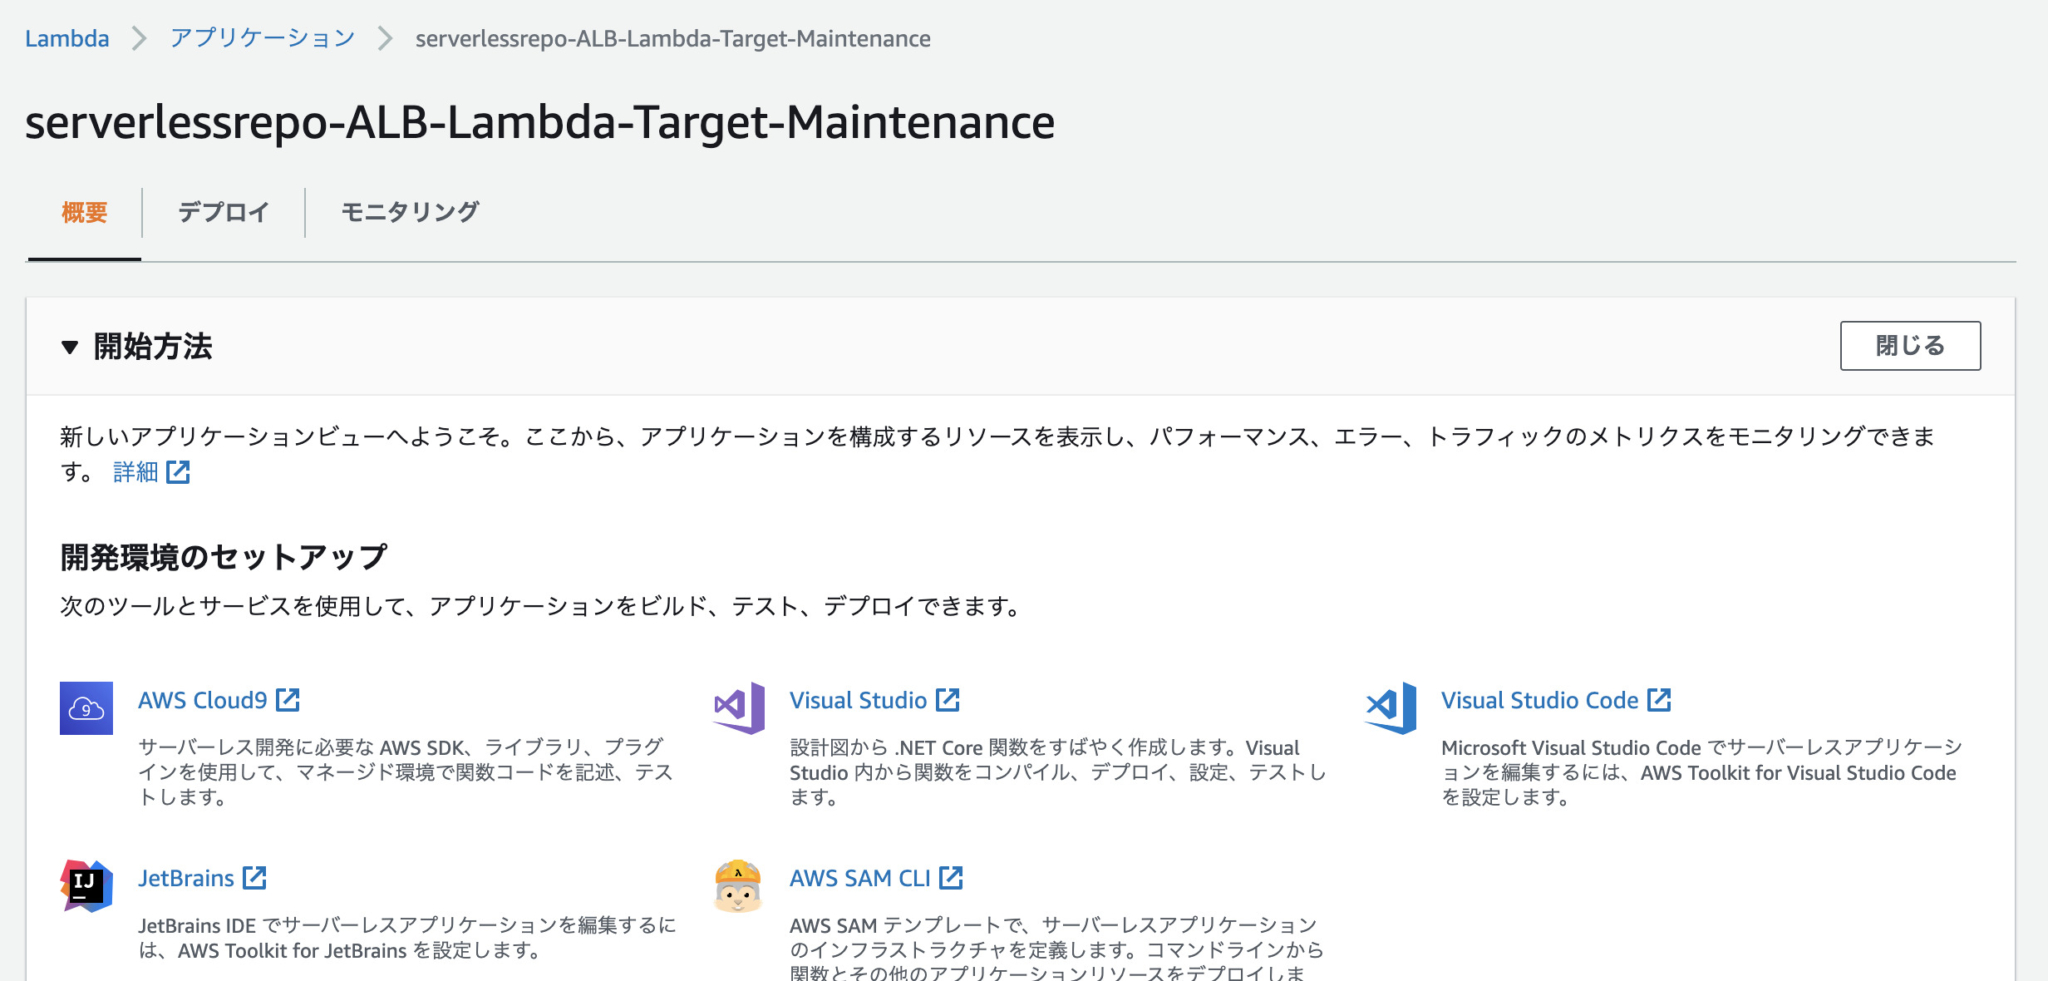The image size is (2048, 981).
Task: Switch to the デプロイ tab
Action: pos(222,212)
